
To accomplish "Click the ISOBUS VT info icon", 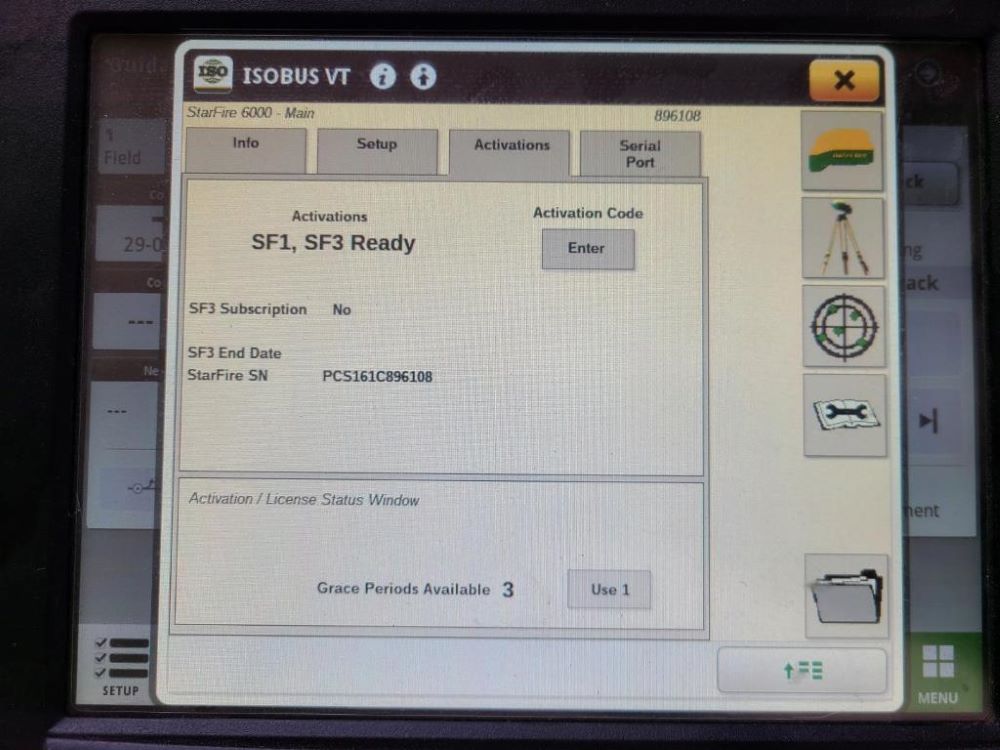I will 383,77.
